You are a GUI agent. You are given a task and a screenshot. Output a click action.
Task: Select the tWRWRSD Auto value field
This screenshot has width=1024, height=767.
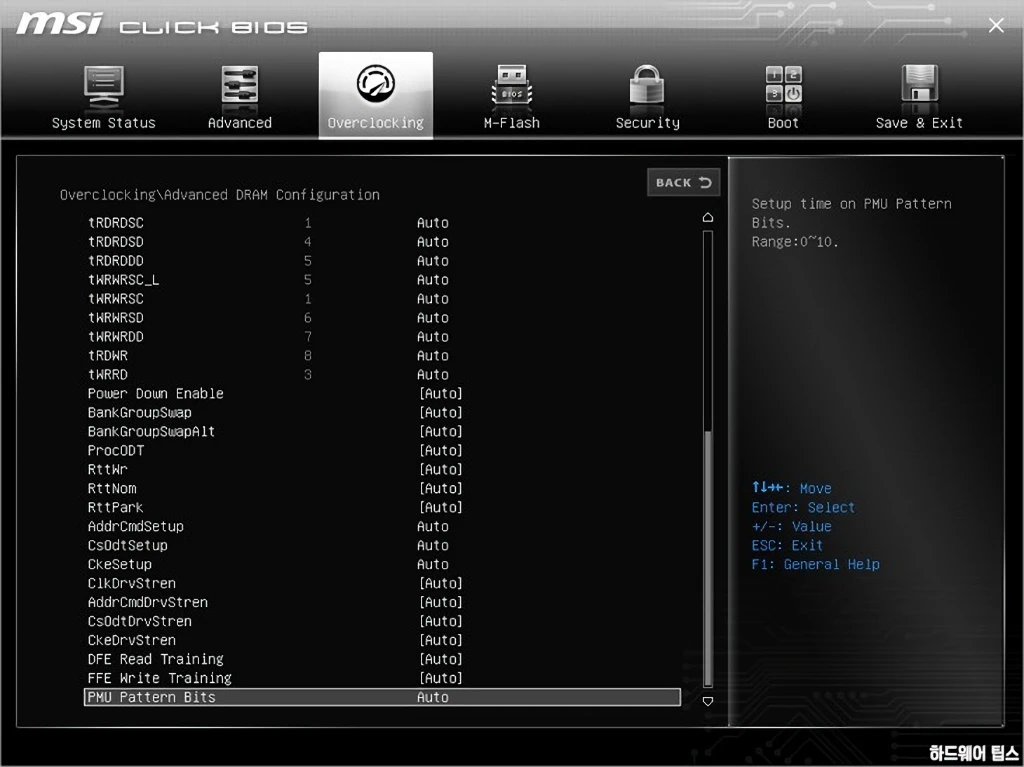click(x=432, y=318)
